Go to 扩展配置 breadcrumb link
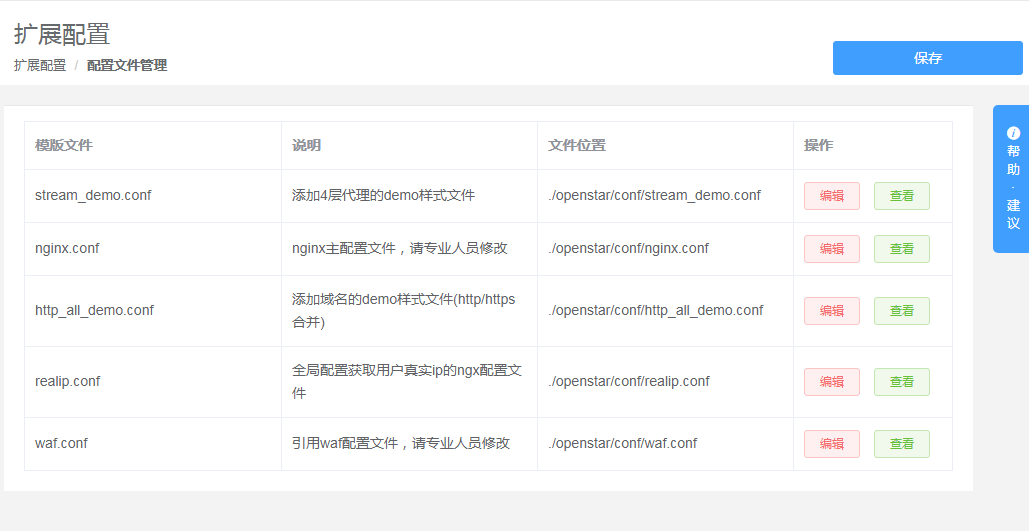 40,65
